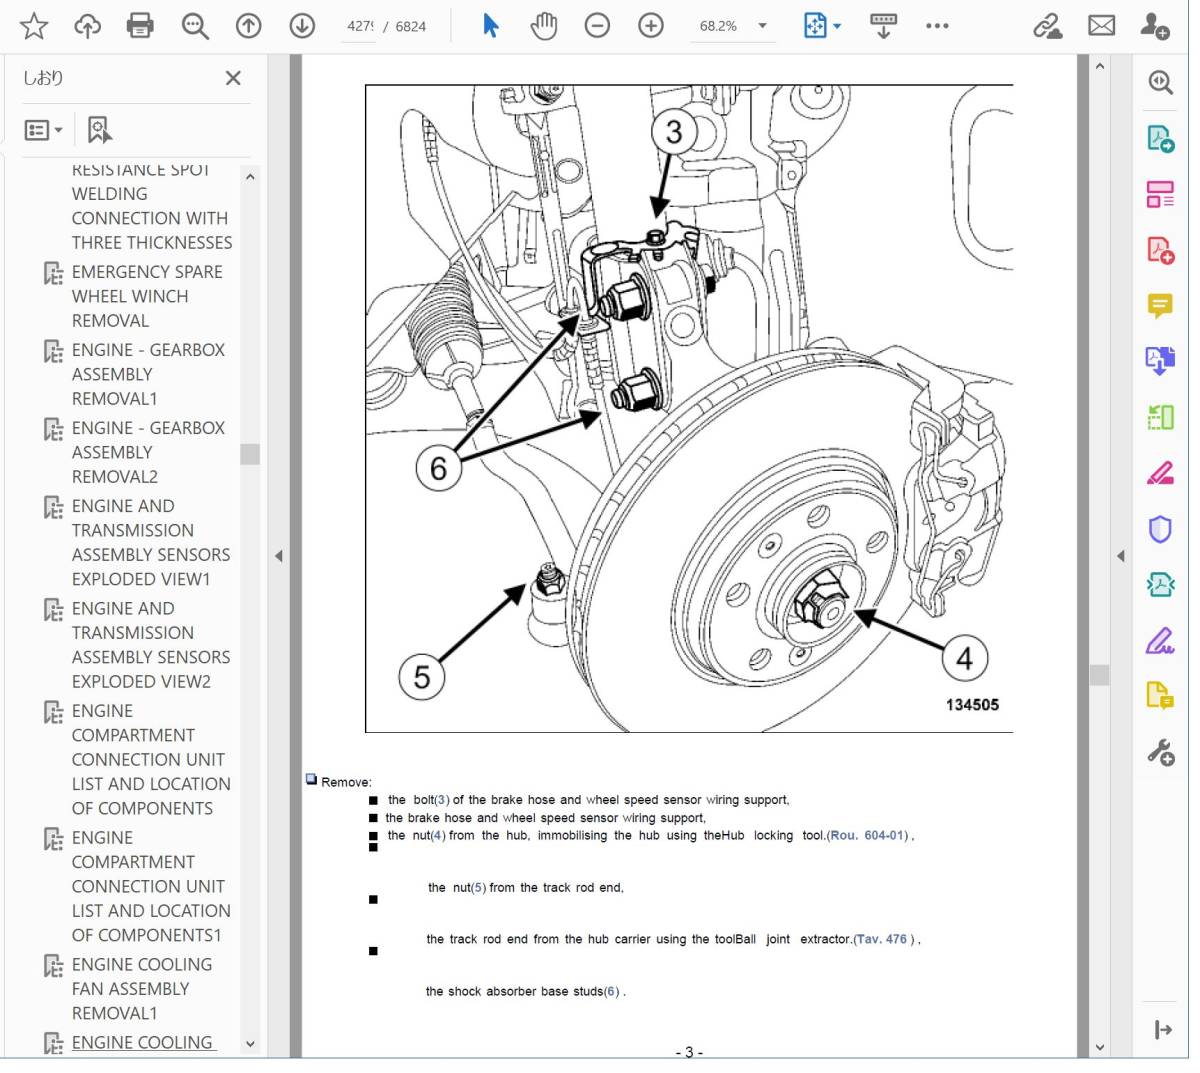Open the more tools ellipsis menu
The height and width of the screenshot is (1073, 1200).
point(937,26)
